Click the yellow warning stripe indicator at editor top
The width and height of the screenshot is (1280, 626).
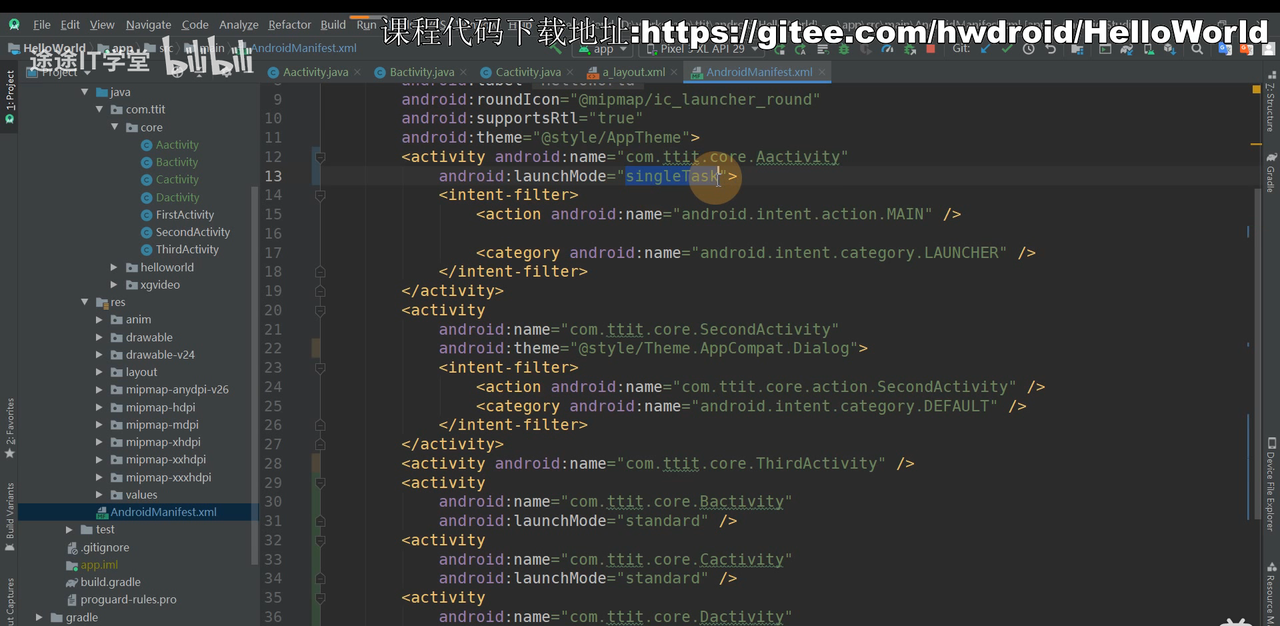(x=1256, y=90)
